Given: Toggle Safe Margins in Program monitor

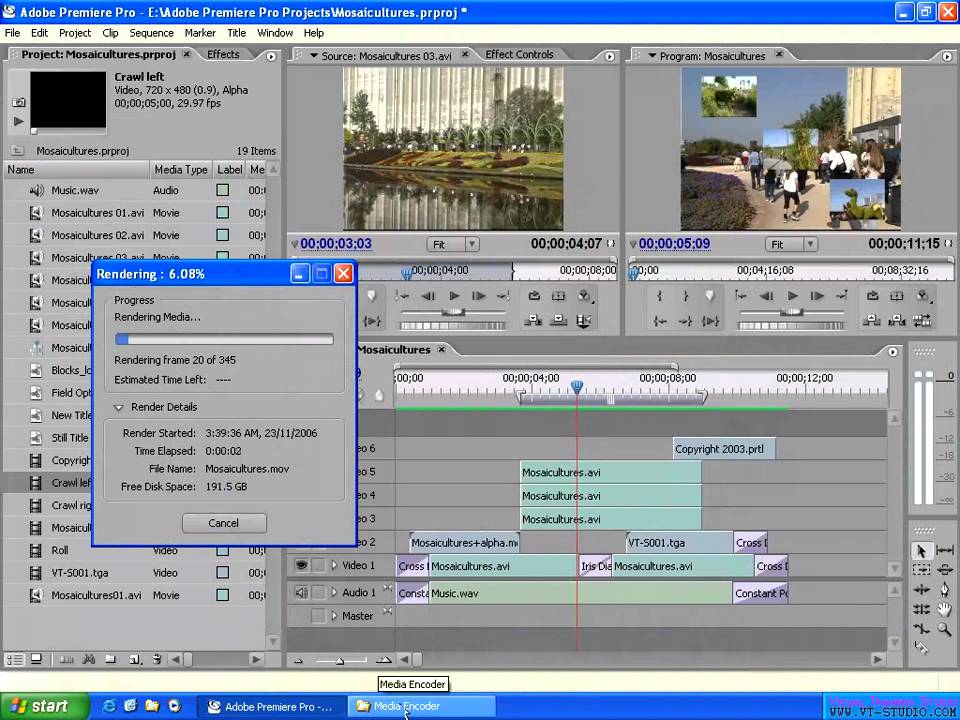Looking at the screenshot, I should 897,296.
